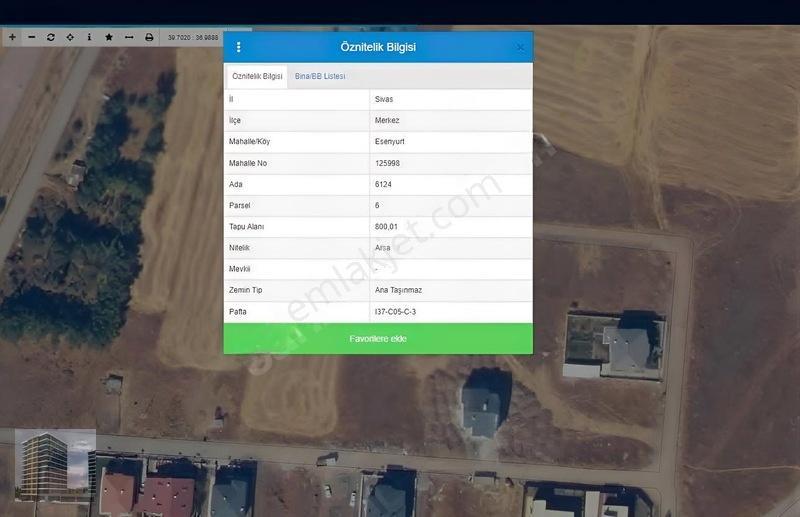This screenshot has width=800, height=517.
Task: Select the Esenyurt neighborhood value
Action: click(389, 141)
